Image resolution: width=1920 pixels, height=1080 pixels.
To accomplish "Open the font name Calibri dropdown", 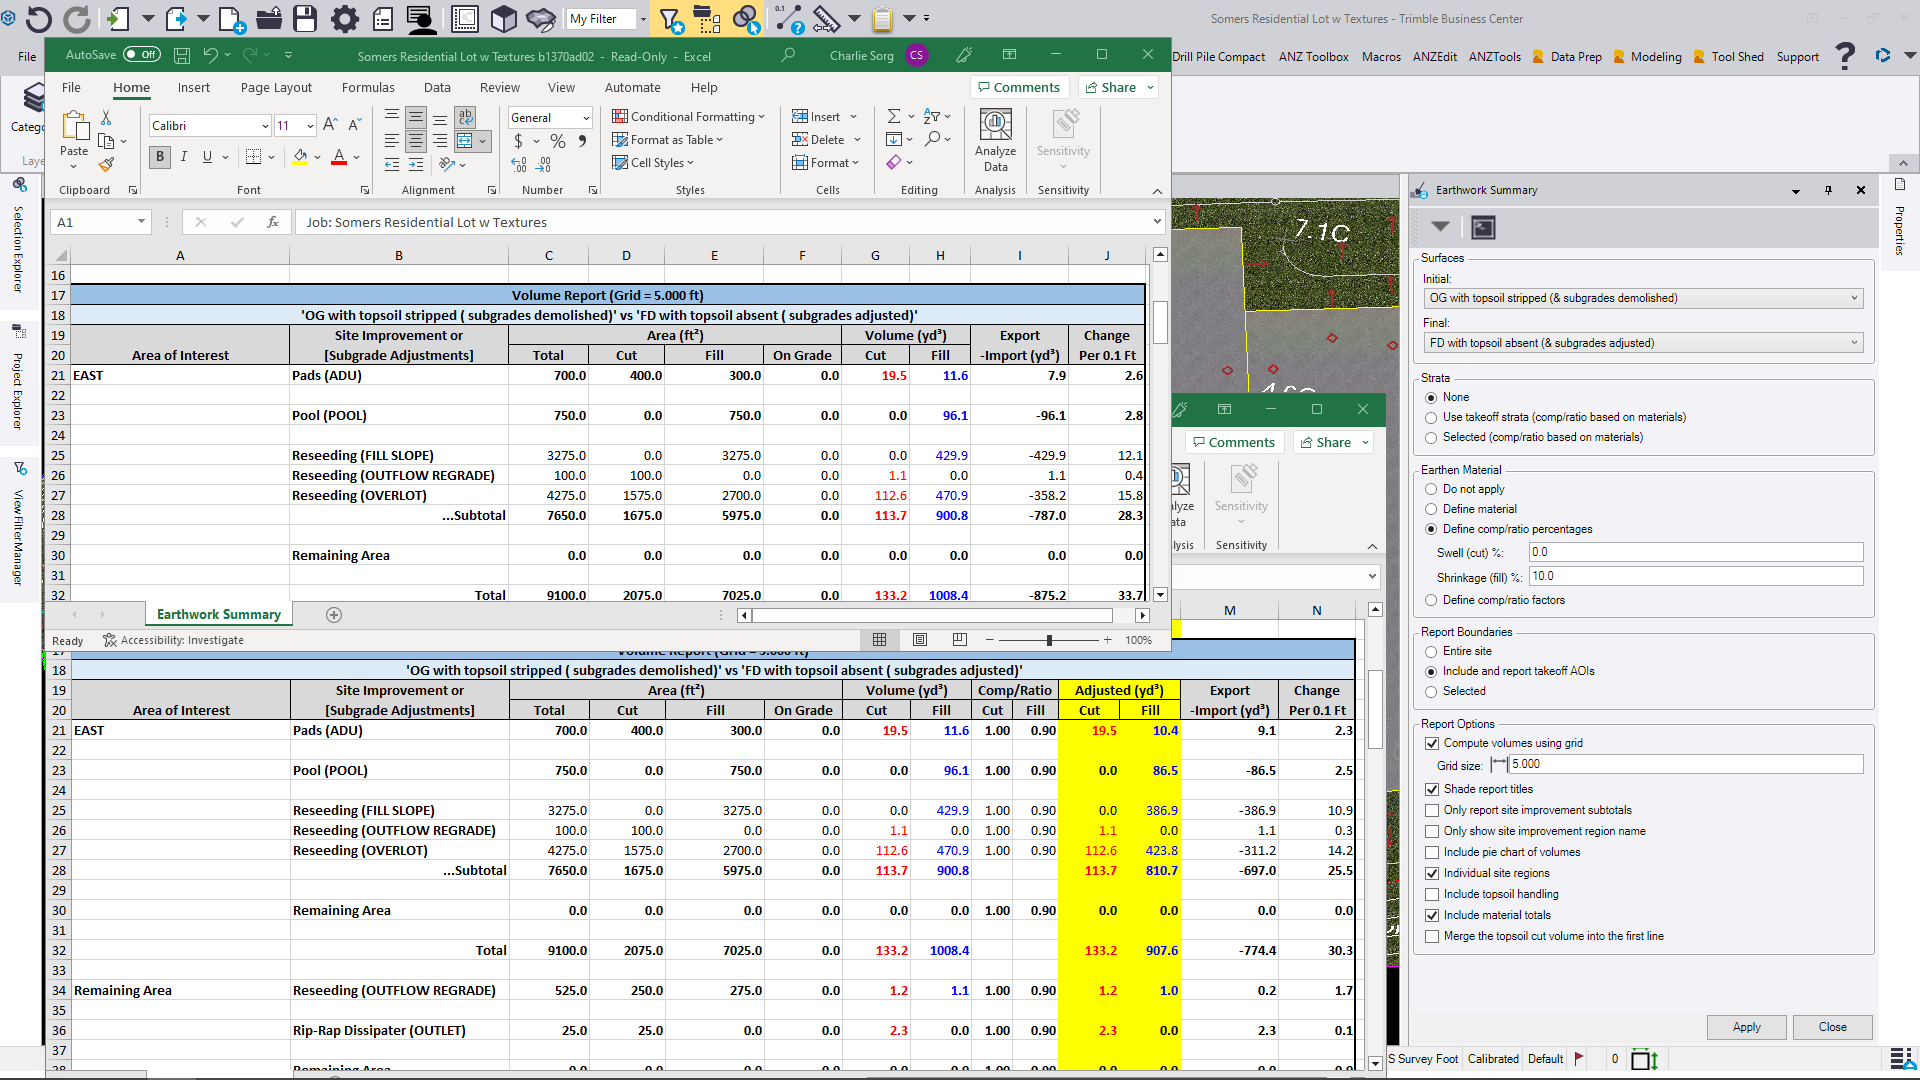I will (265, 126).
